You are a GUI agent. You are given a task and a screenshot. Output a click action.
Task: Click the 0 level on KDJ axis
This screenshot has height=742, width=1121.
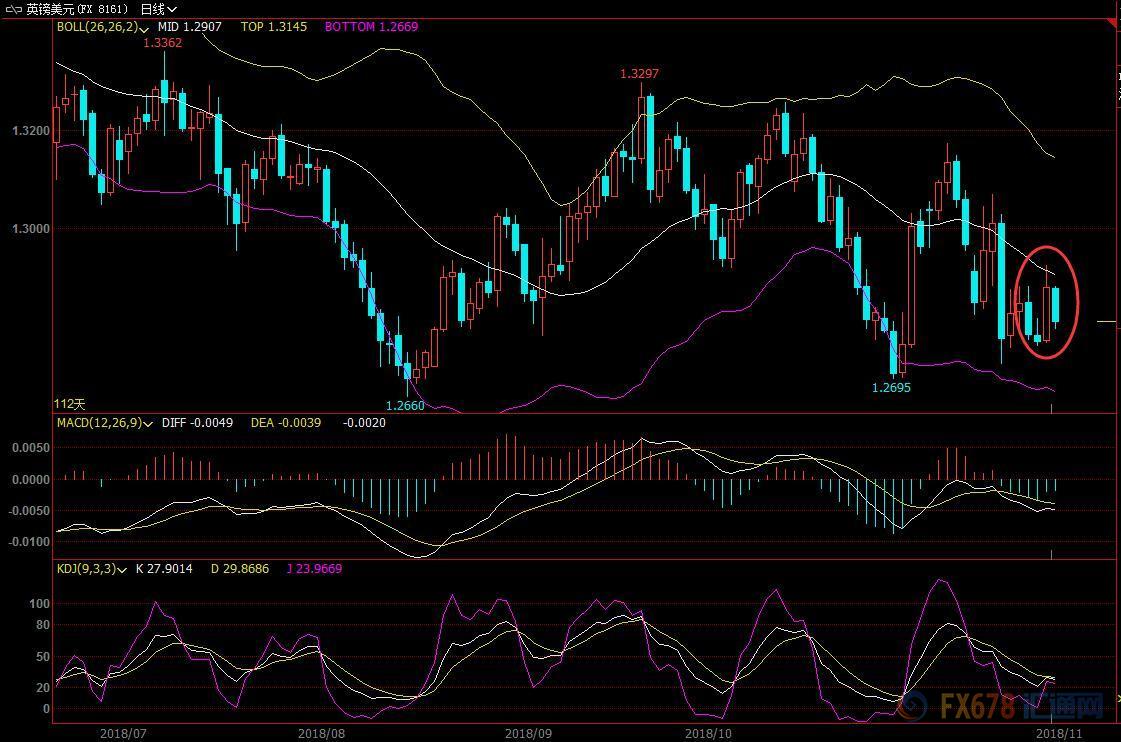[46, 709]
